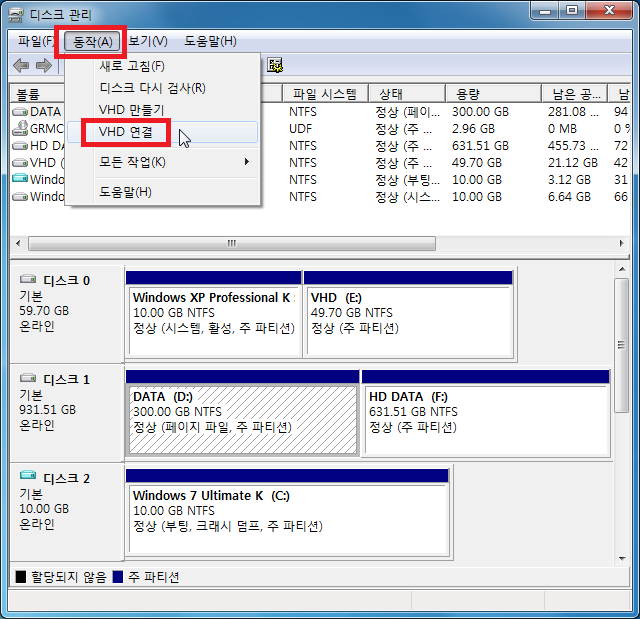The height and width of the screenshot is (619, 640).
Task: Click the UDF file system cell
Action: 300,129
